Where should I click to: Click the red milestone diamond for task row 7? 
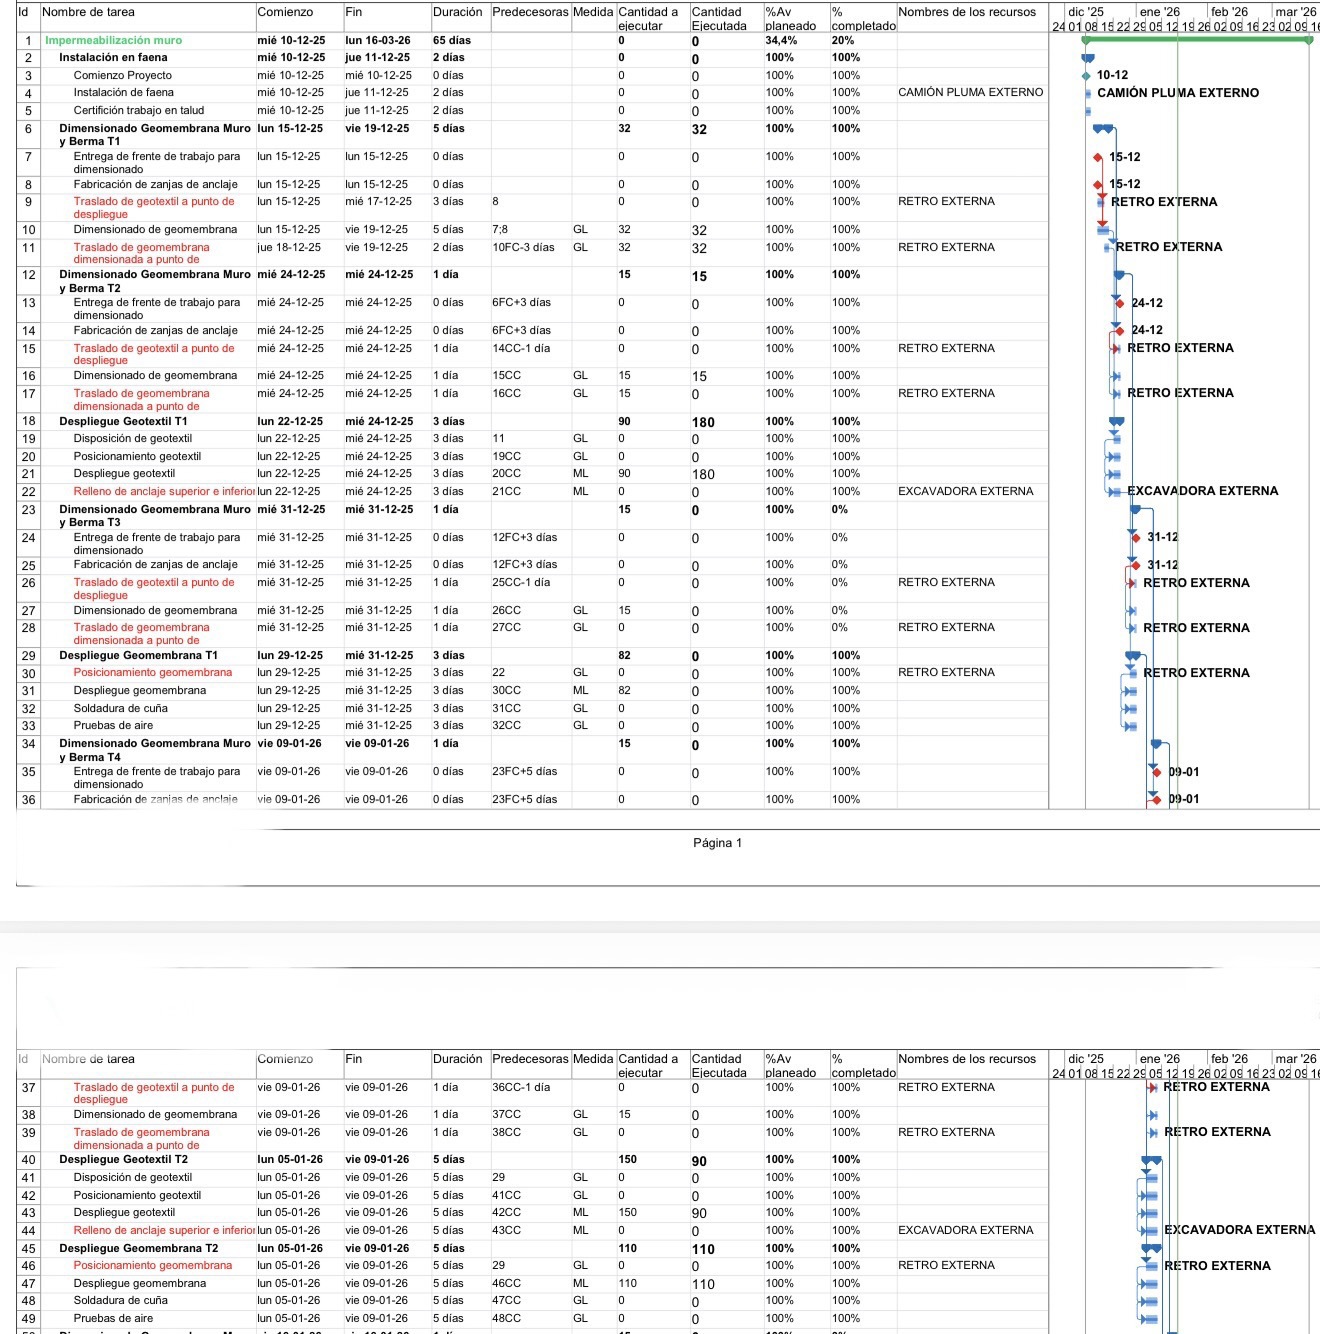(1098, 157)
